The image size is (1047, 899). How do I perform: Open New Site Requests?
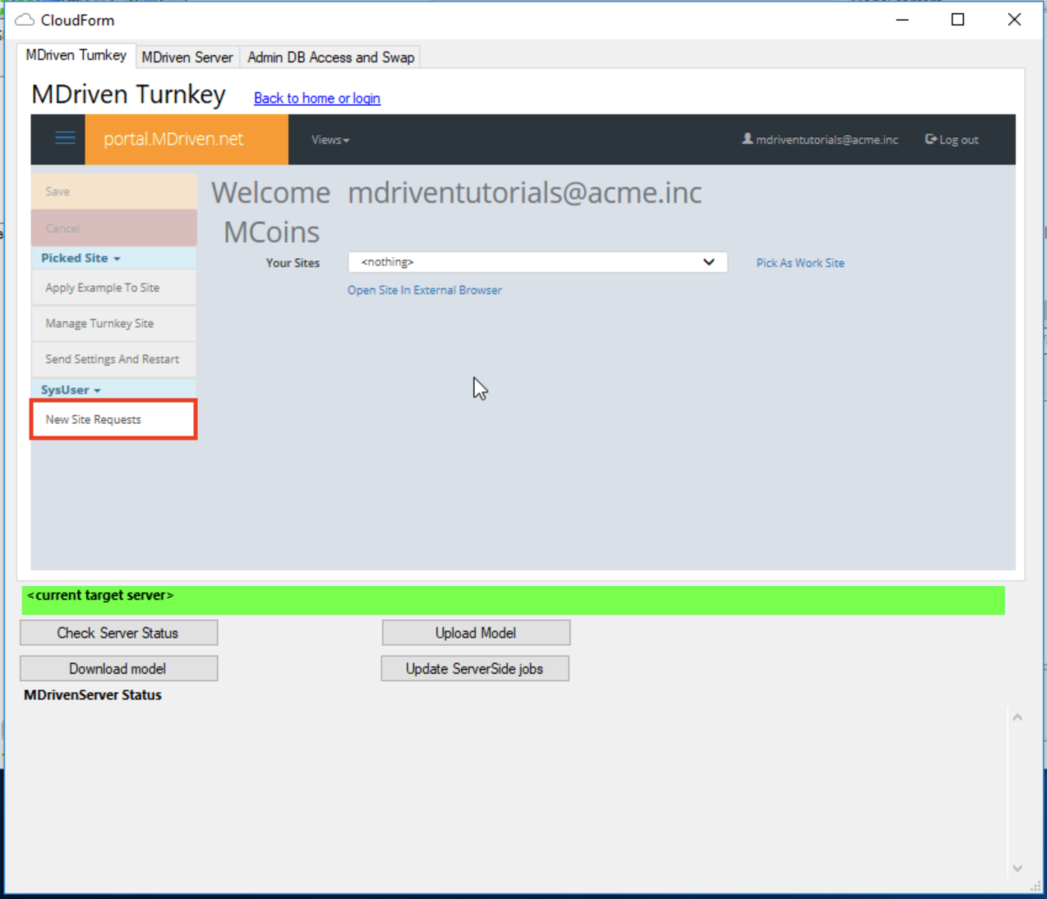coord(114,419)
